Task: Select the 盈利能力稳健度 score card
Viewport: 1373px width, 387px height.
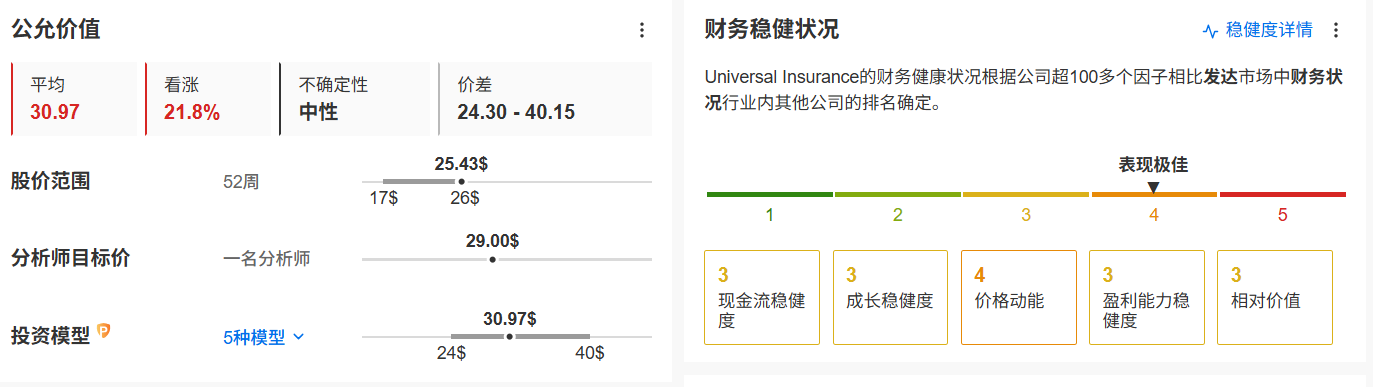Action: coord(1146,297)
